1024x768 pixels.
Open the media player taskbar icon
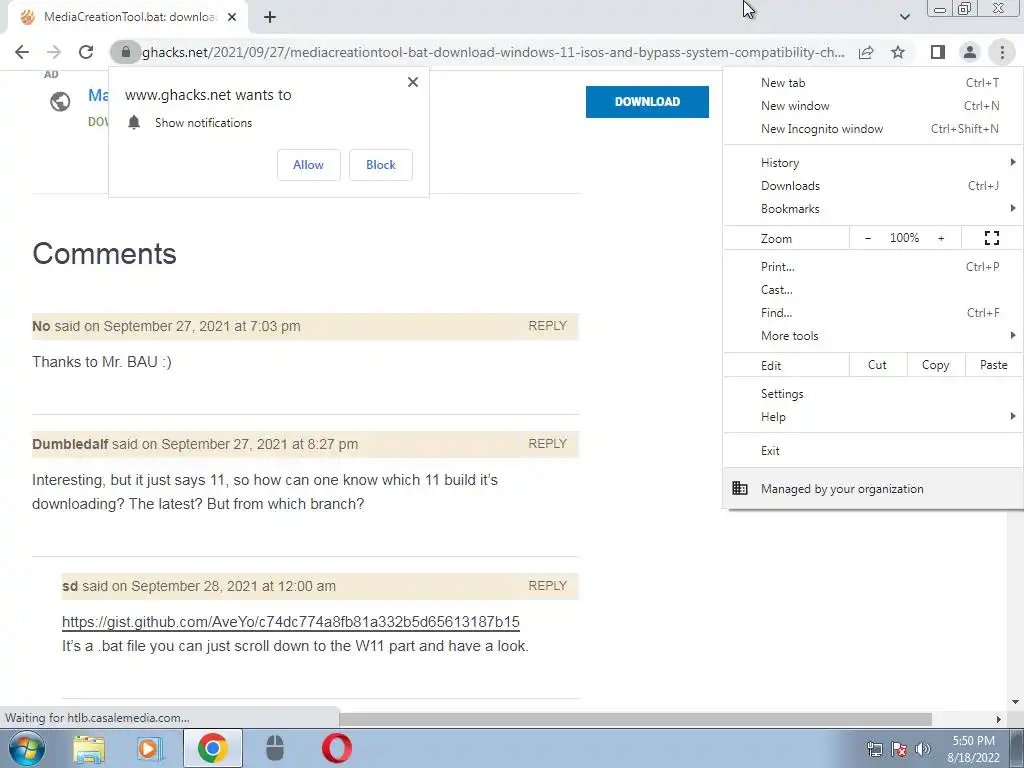click(150, 749)
